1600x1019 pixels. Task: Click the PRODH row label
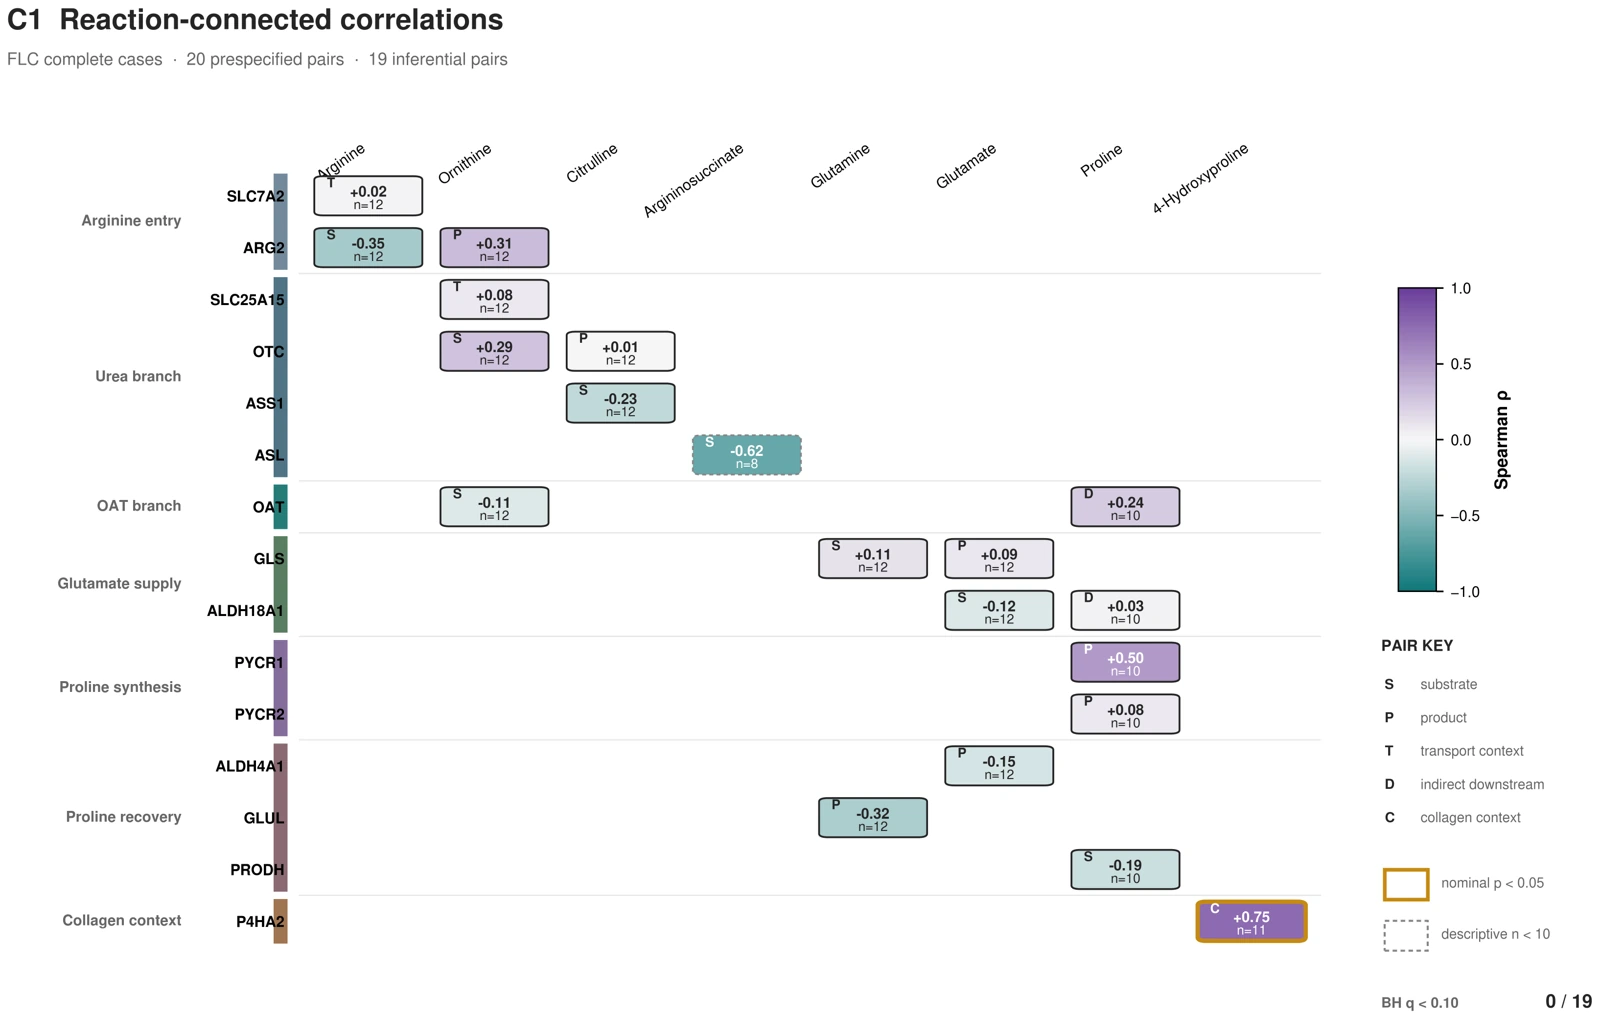[x=257, y=870]
